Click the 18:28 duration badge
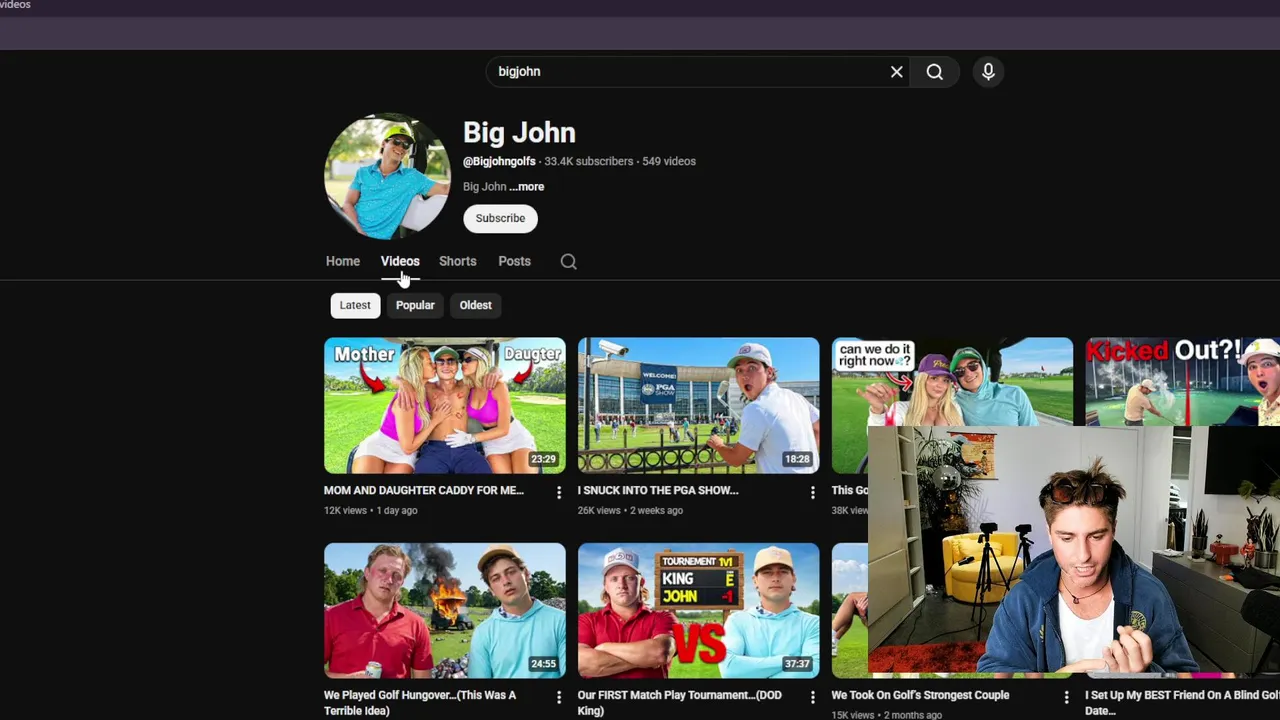The width and height of the screenshot is (1280, 720). tap(797, 460)
